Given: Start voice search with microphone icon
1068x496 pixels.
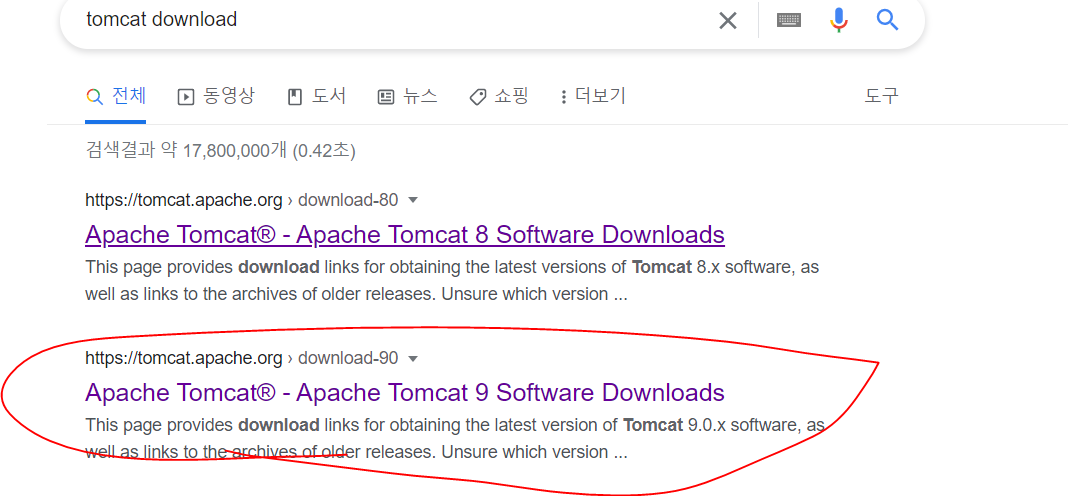Looking at the screenshot, I should coord(839,20).
